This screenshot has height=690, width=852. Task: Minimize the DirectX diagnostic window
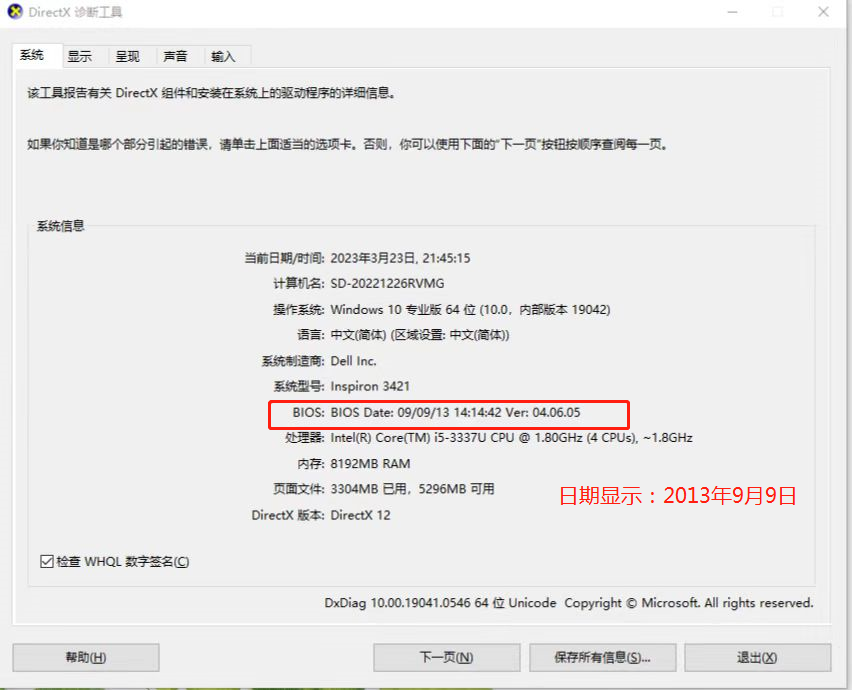733,11
